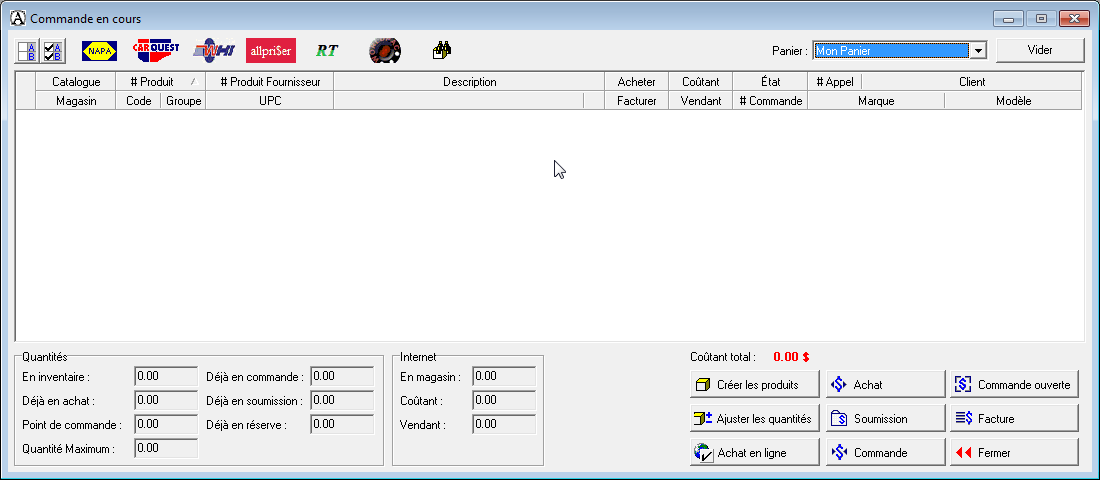This screenshot has height=480, width=1100.
Task: Click the Créer les produits button
Action: tap(755, 385)
